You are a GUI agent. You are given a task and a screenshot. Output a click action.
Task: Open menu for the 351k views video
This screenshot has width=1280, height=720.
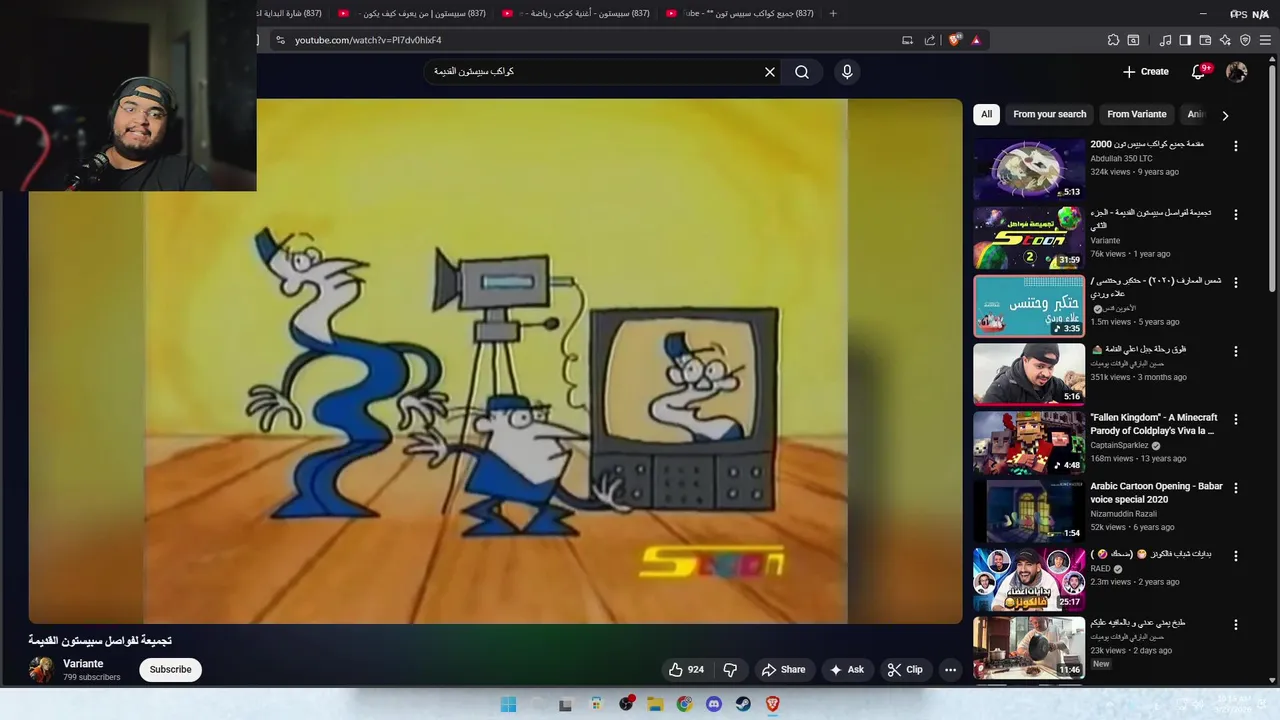[x=1235, y=351]
